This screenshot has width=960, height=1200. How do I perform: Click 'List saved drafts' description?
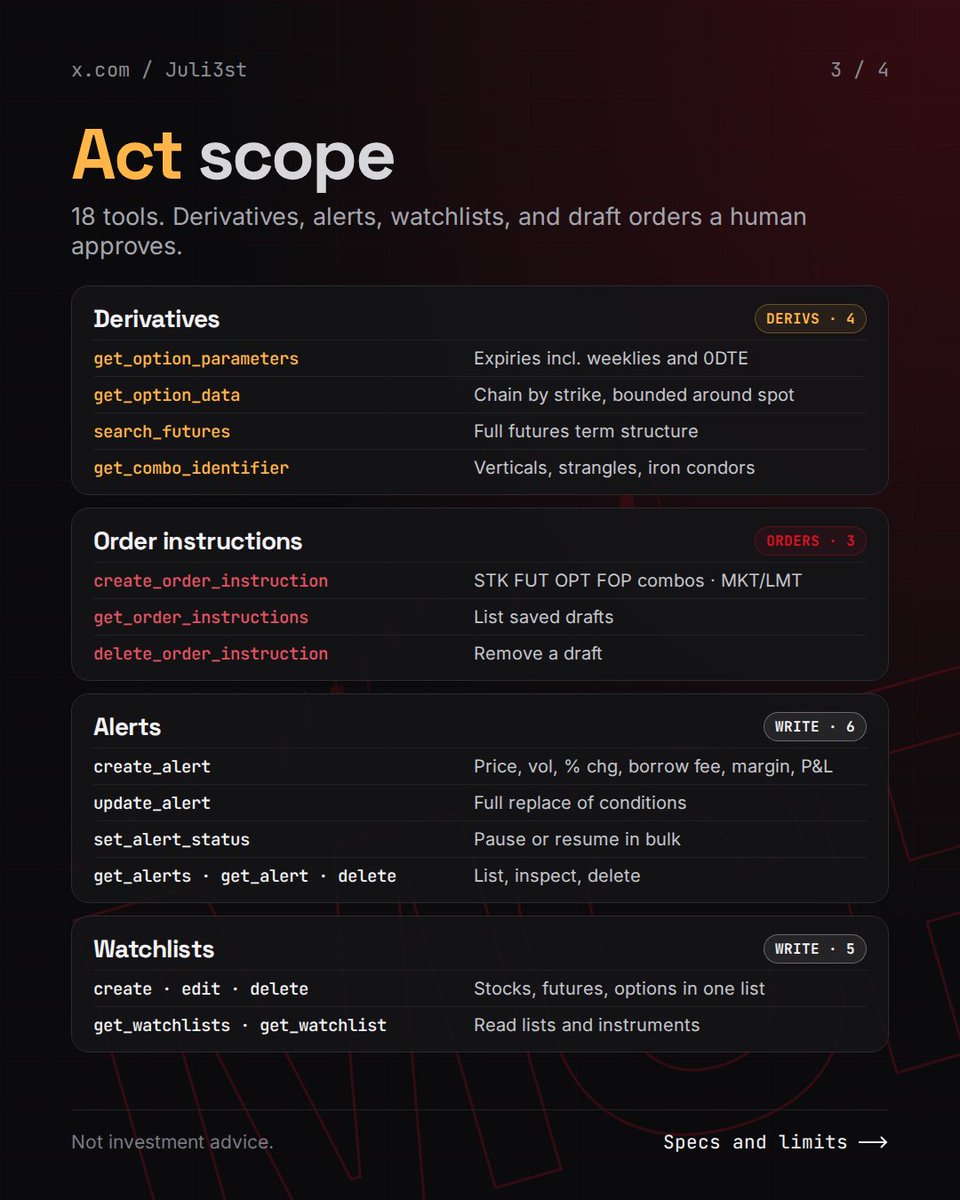pos(544,617)
